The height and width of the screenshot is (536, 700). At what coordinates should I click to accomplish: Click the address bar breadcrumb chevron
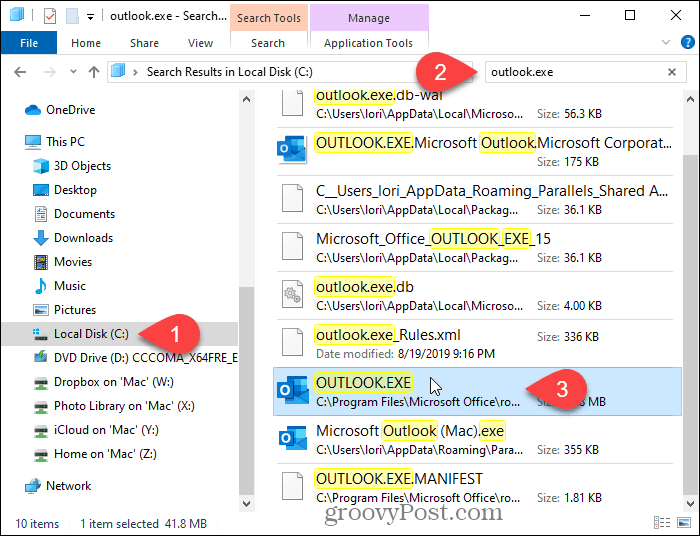[x=135, y=72]
